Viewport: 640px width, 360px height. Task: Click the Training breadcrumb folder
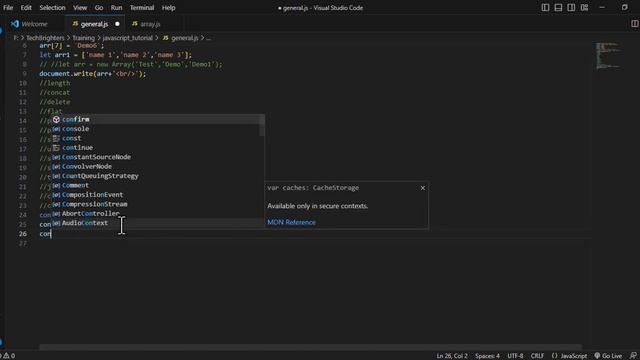pos(83,38)
